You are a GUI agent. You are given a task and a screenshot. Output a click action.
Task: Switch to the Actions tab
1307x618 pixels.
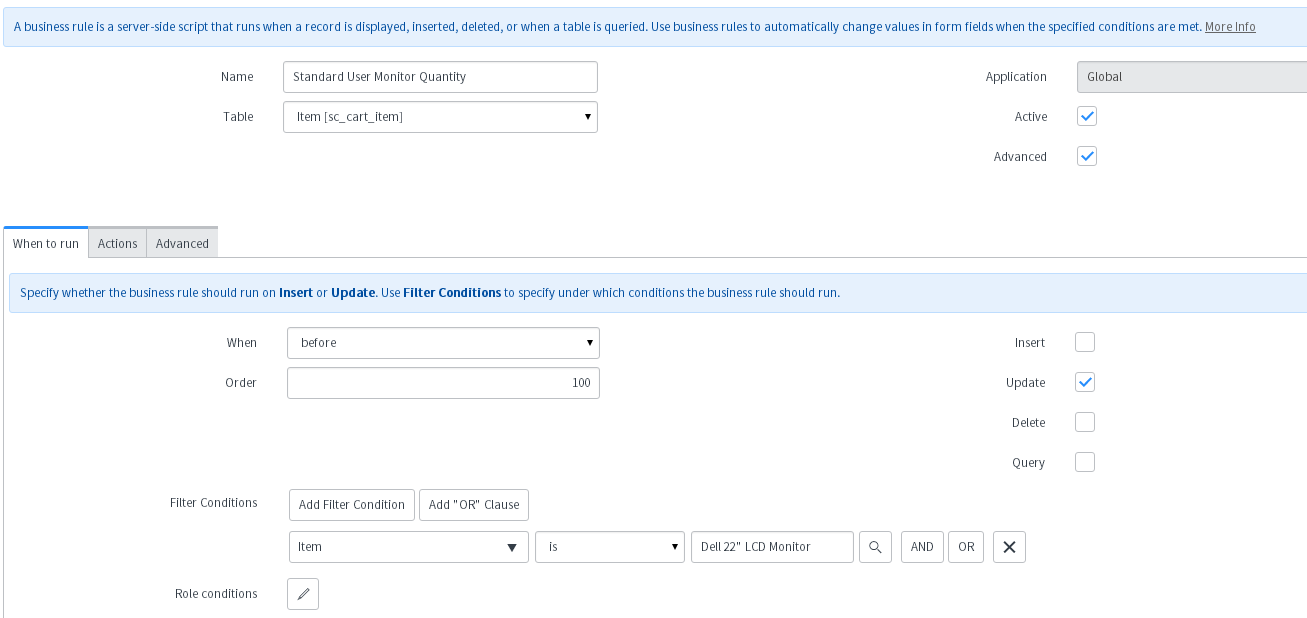(x=117, y=243)
